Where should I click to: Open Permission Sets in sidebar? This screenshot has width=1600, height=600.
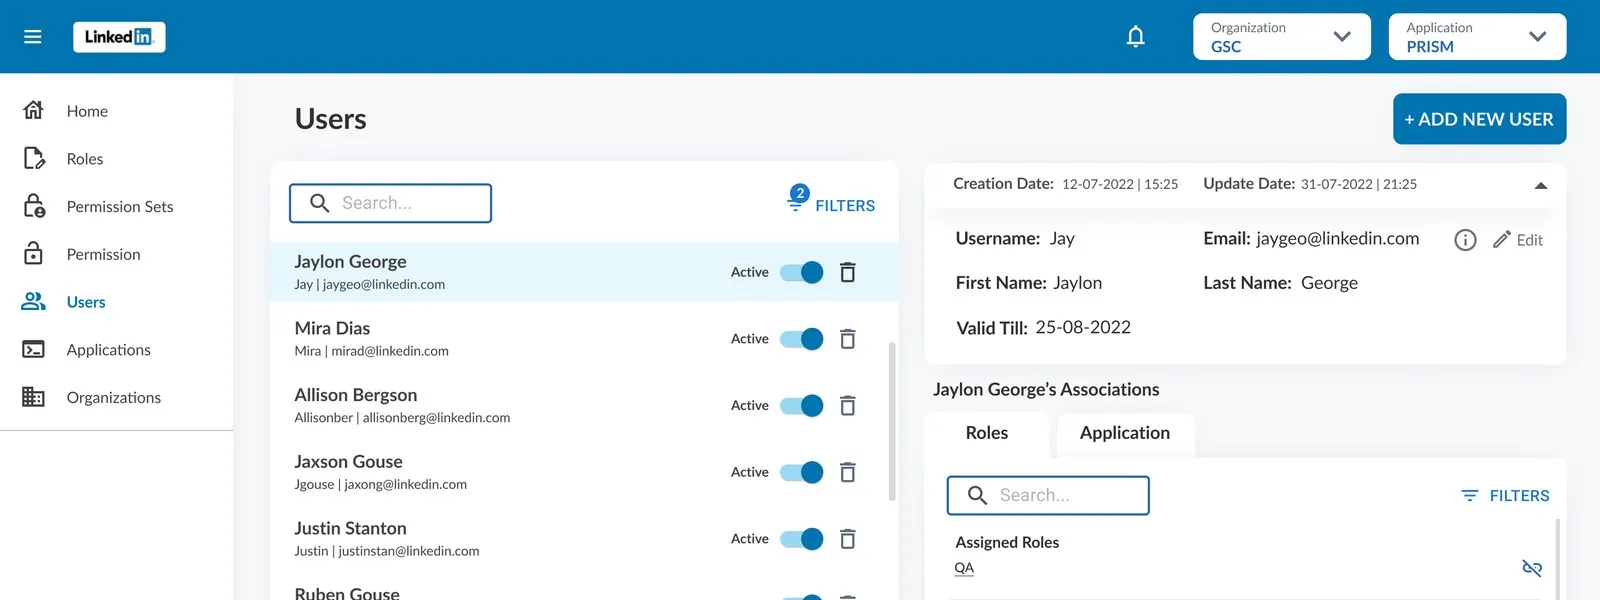click(x=120, y=207)
